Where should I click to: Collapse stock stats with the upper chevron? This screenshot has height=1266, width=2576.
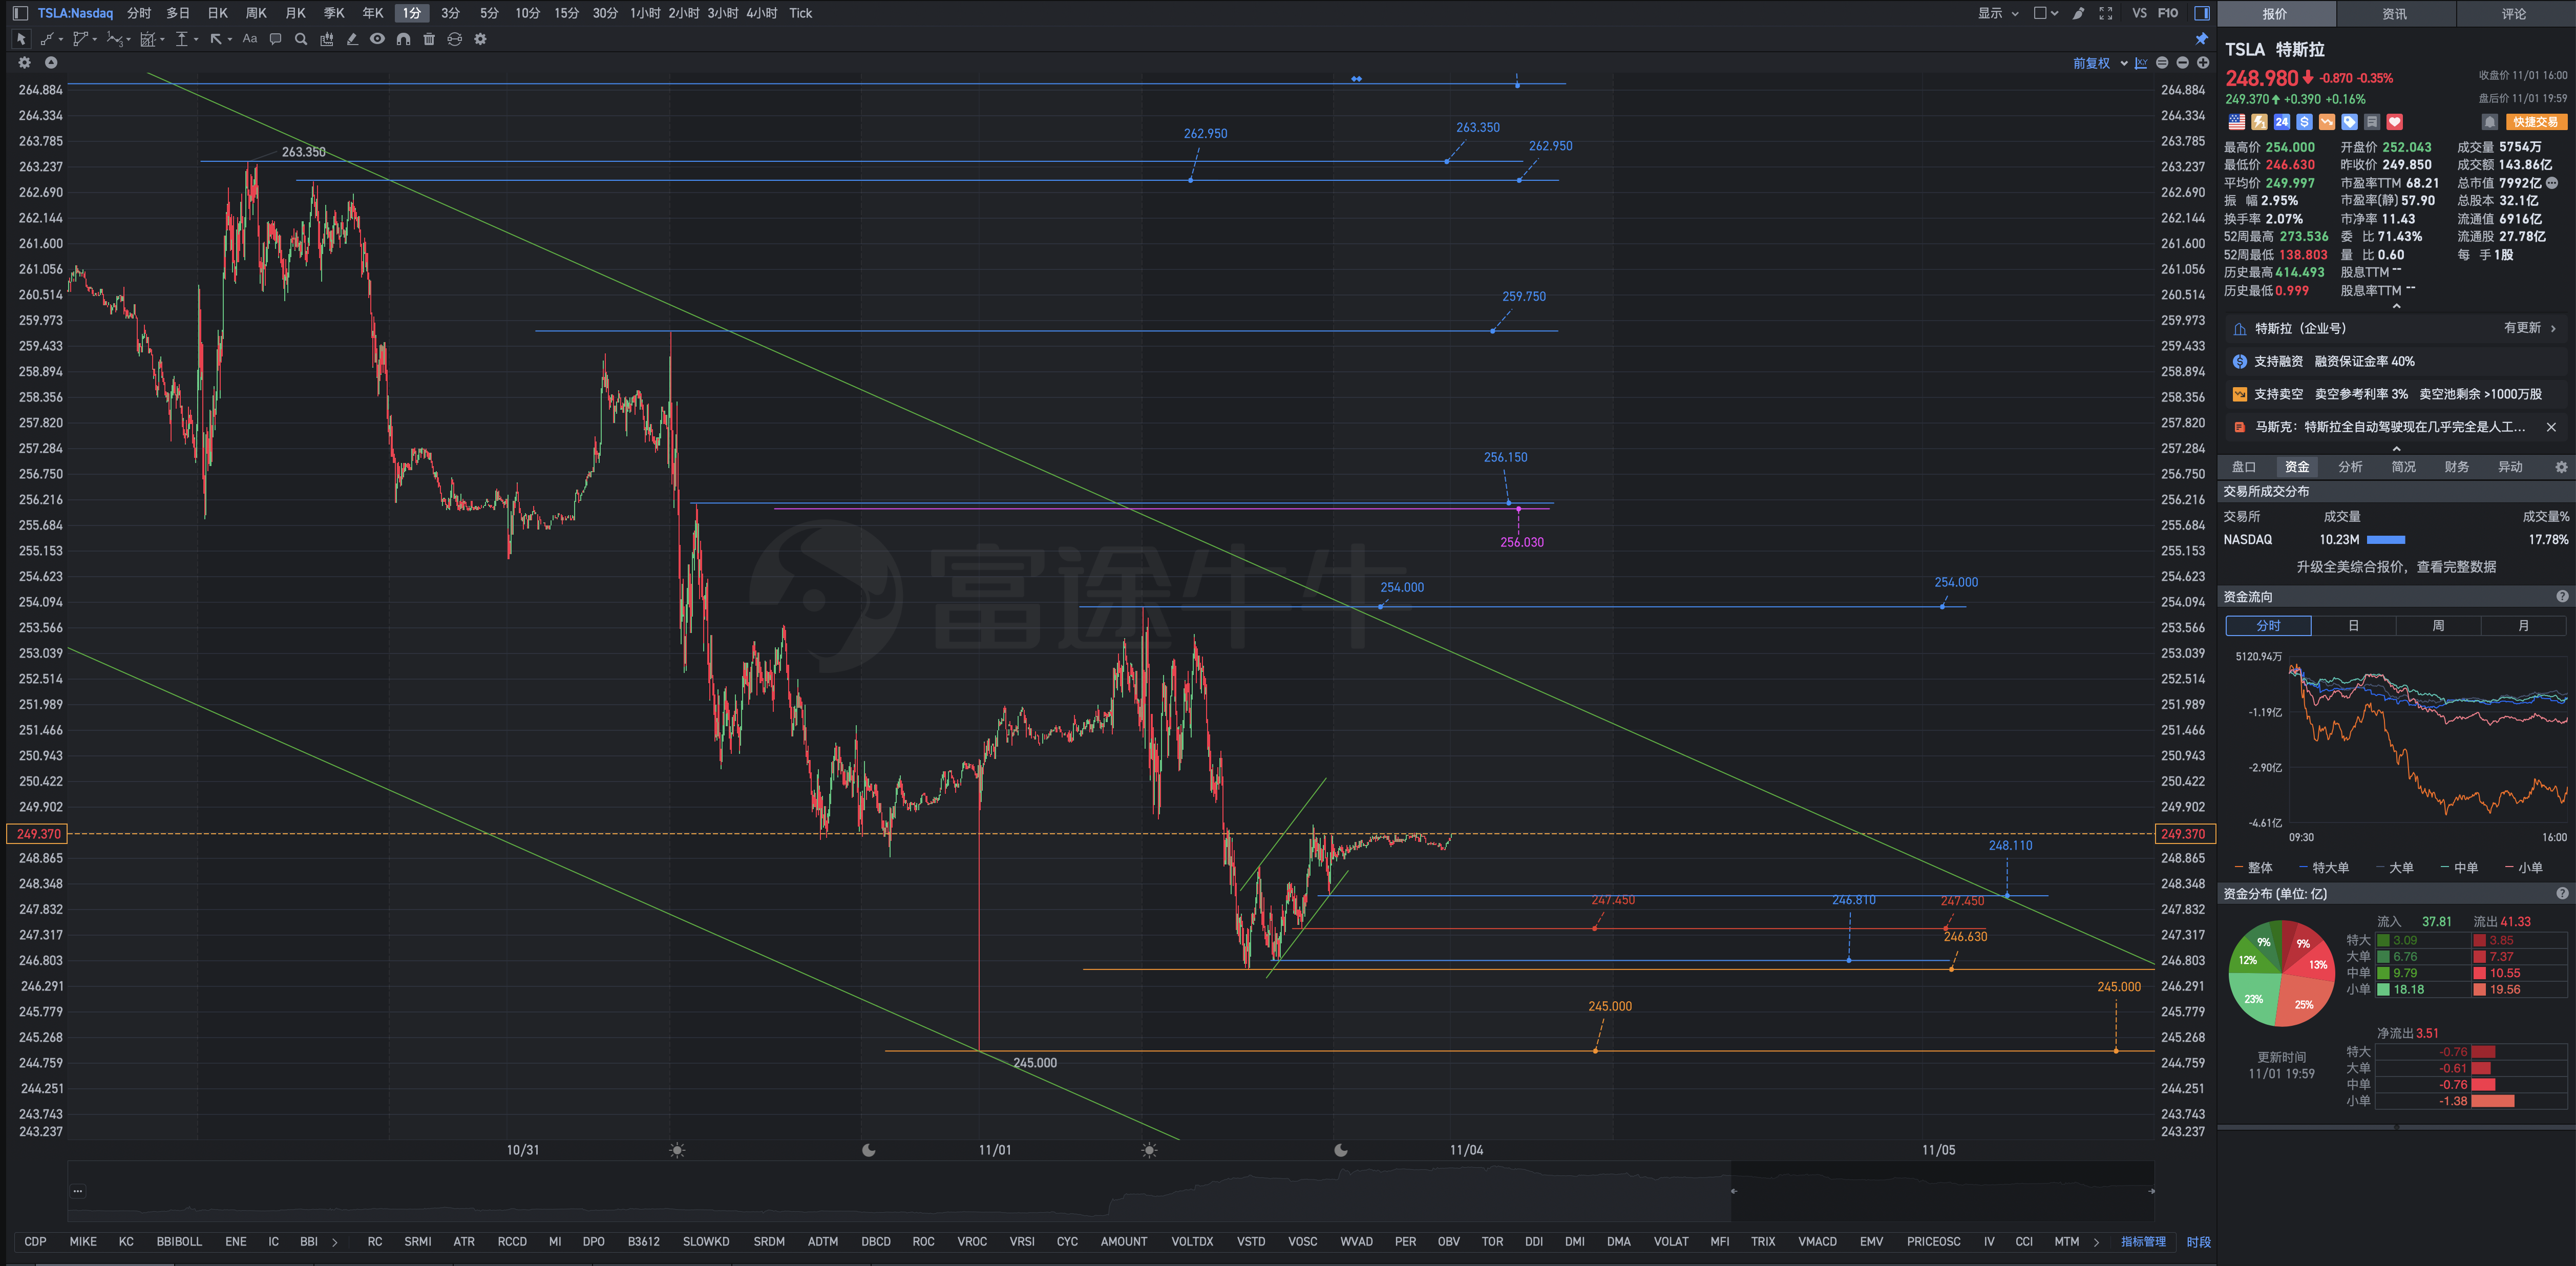pos(2396,306)
